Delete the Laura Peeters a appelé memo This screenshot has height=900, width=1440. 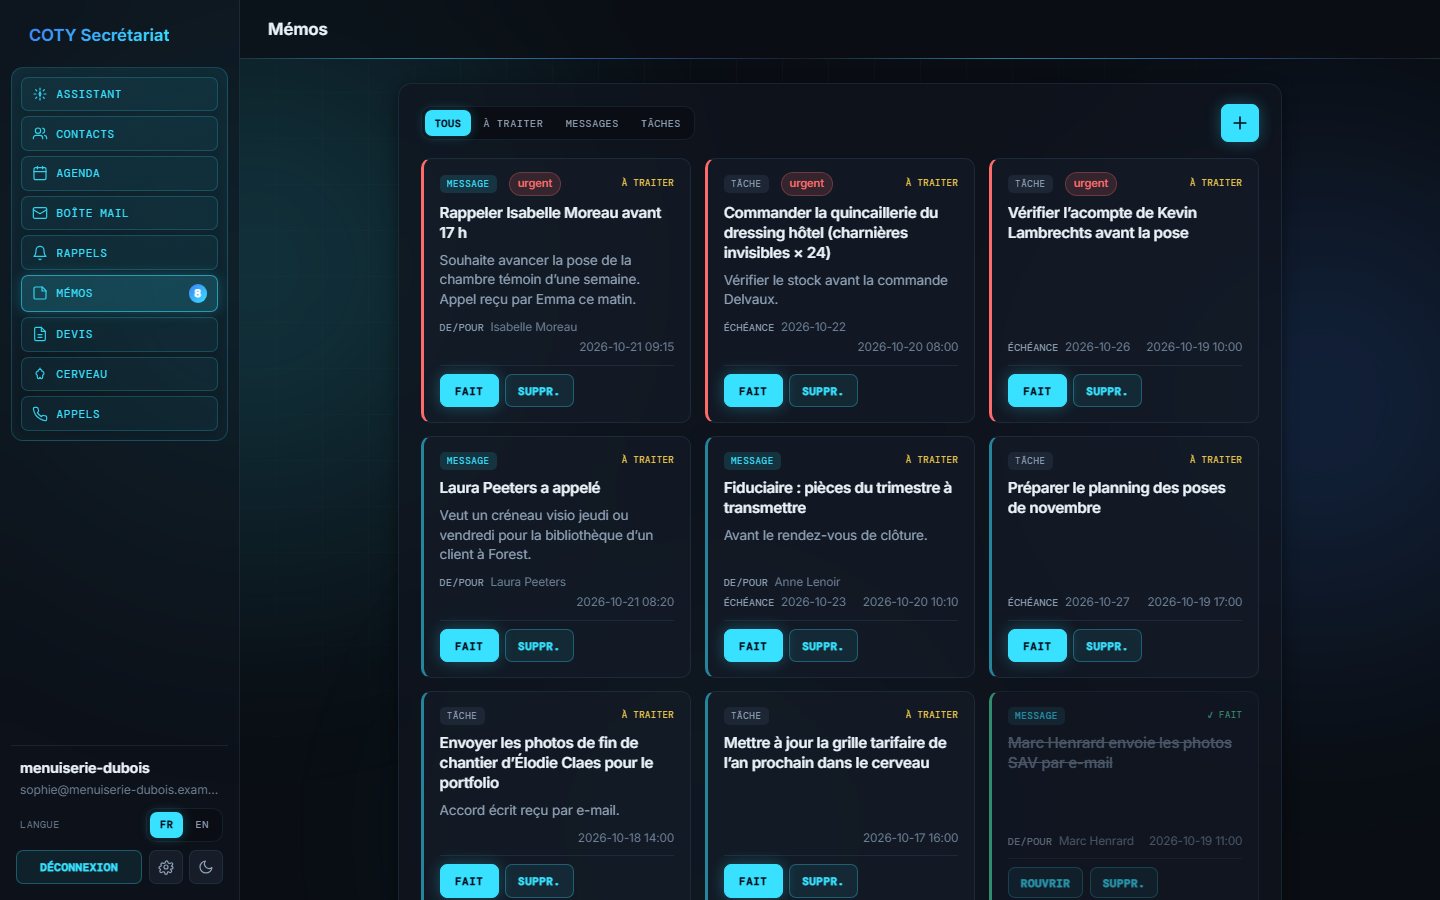pos(539,646)
